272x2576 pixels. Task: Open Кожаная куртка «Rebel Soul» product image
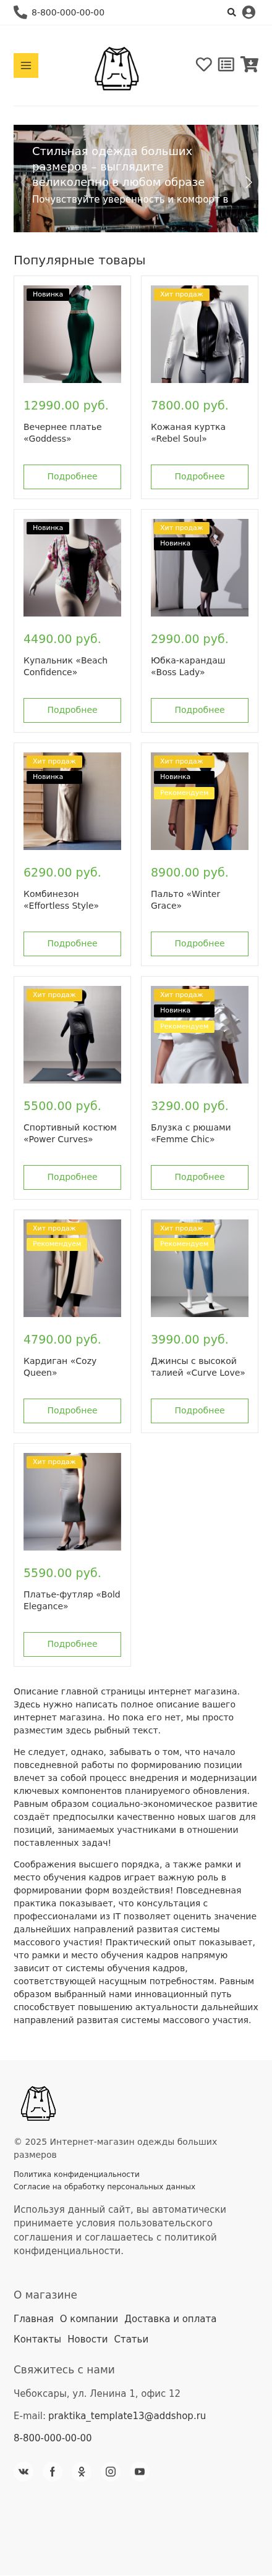coord(200,334)
